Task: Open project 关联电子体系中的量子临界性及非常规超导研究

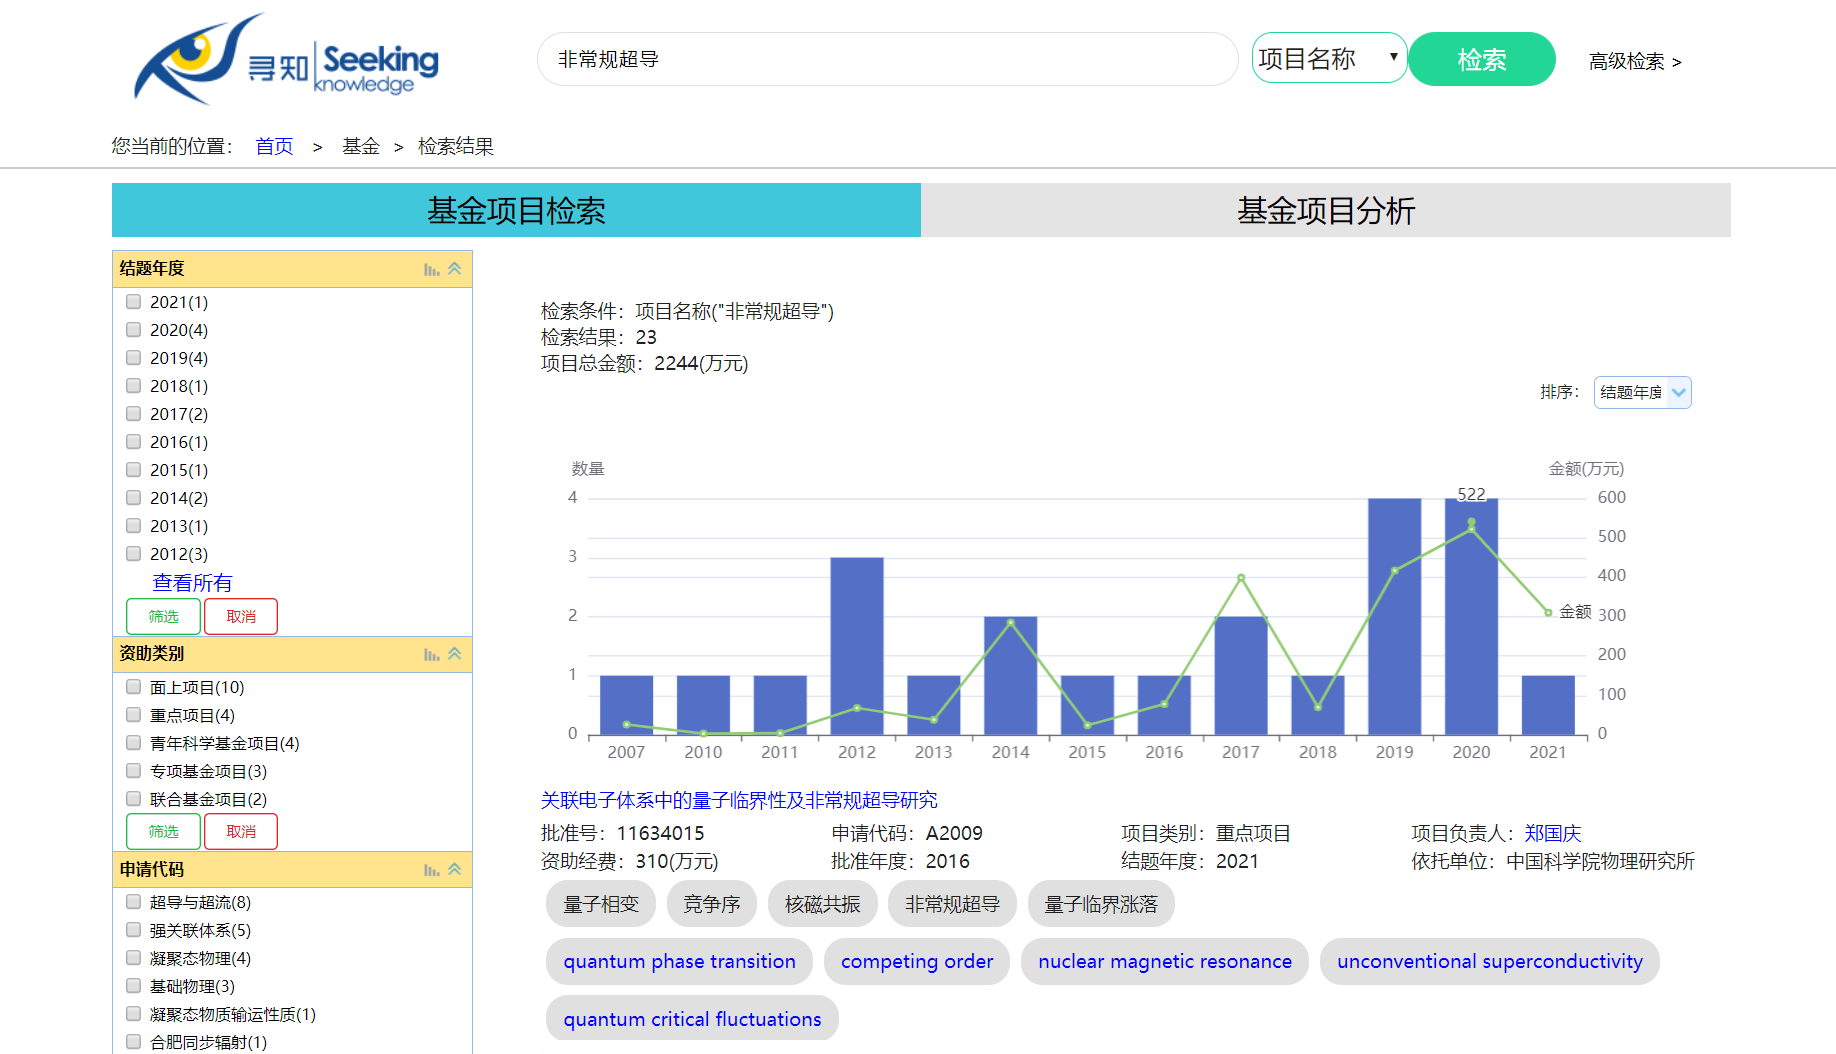Action: (x=739, y=800)
